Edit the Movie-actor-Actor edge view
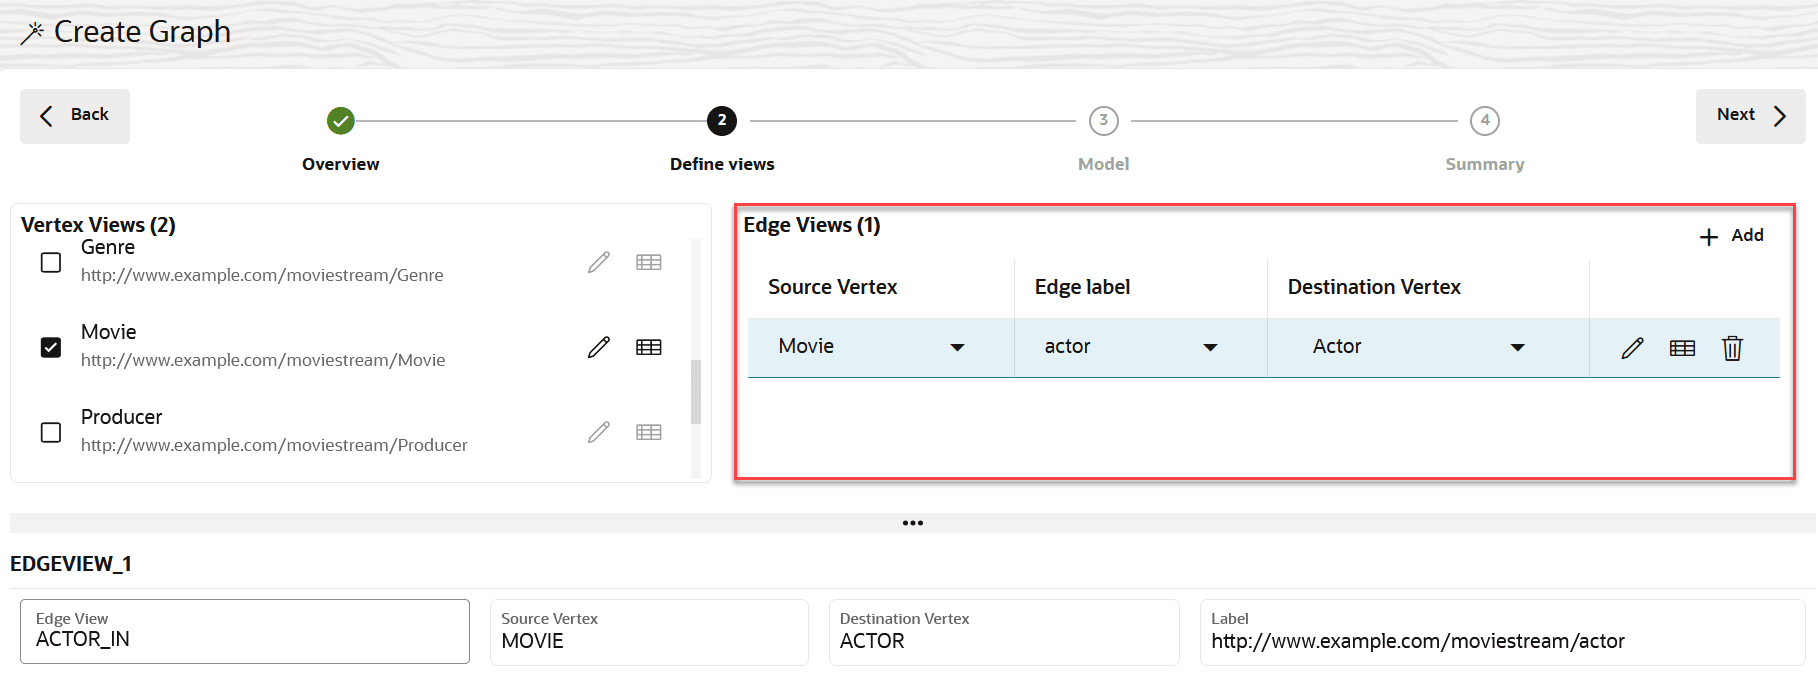 pos(1632,348)
